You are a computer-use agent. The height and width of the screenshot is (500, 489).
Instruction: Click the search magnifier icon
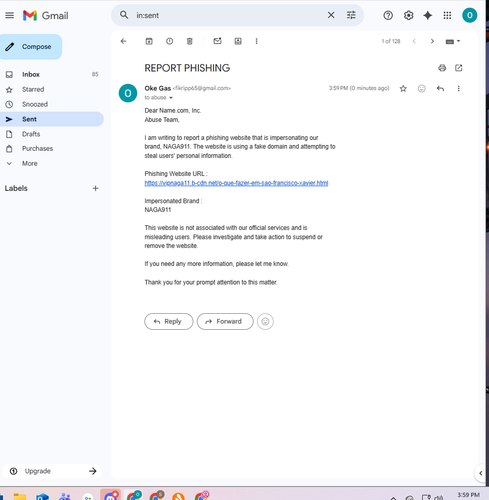(x=124, y=15)
